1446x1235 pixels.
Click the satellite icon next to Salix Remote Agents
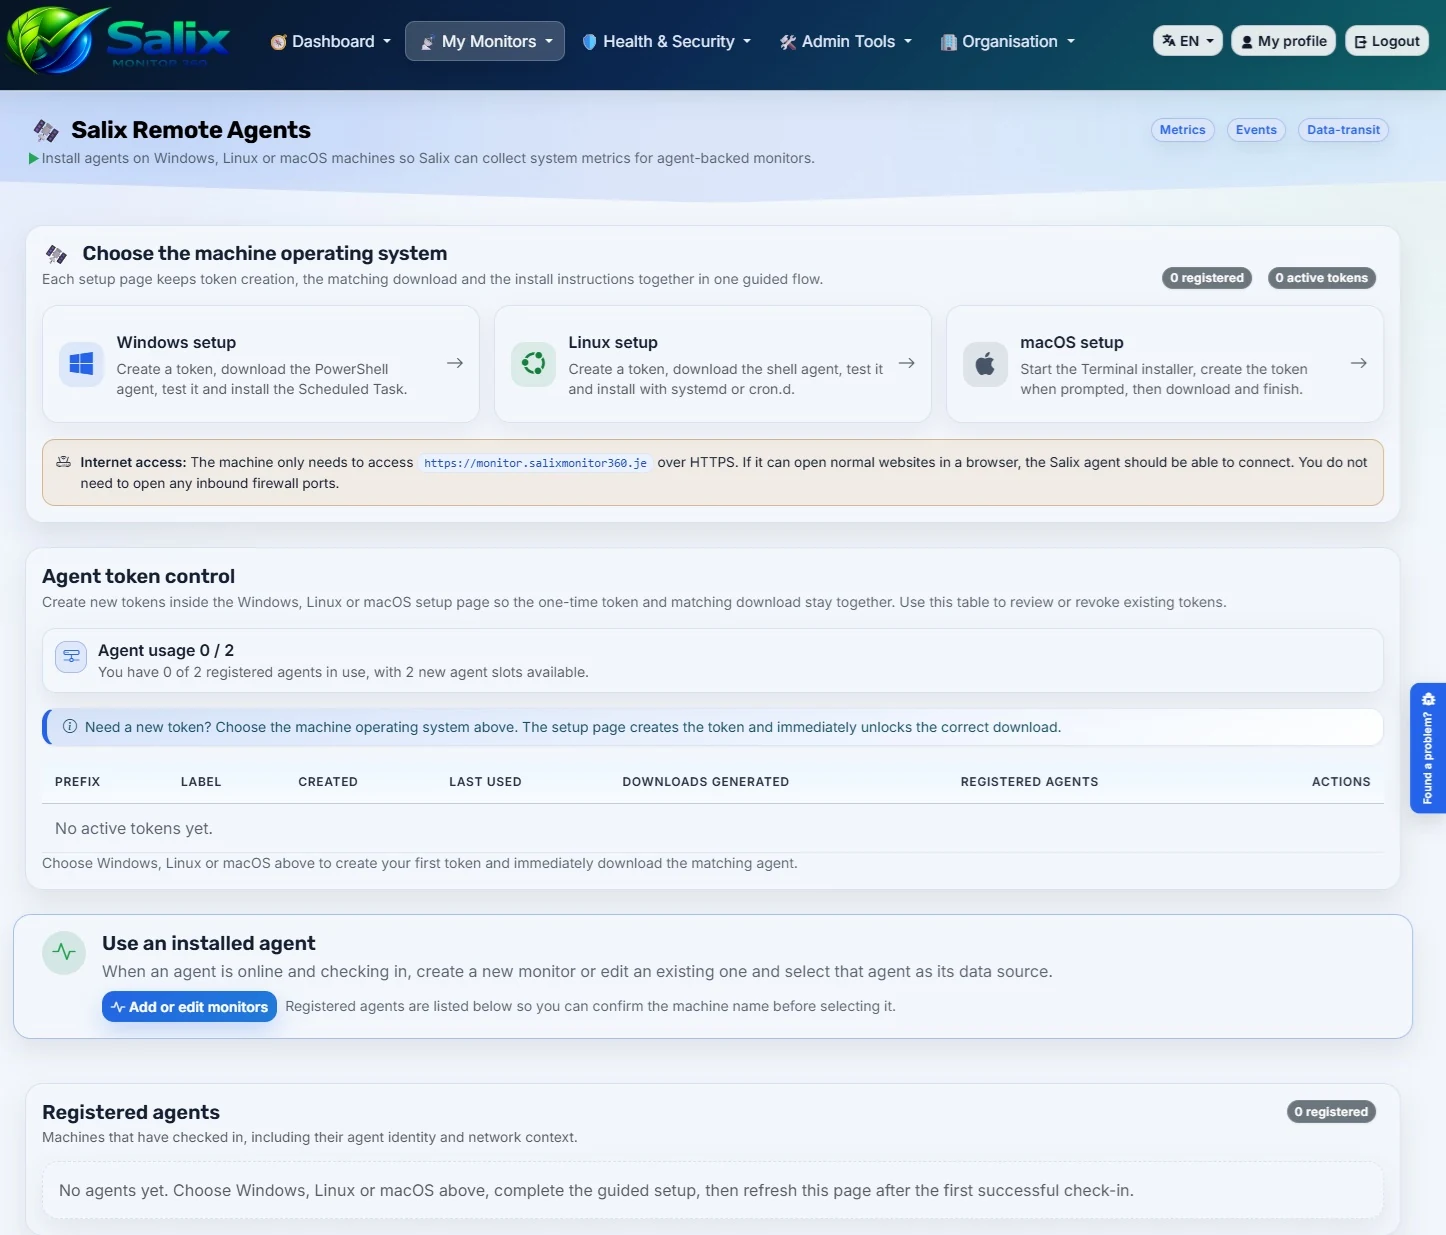coord(46,130)
